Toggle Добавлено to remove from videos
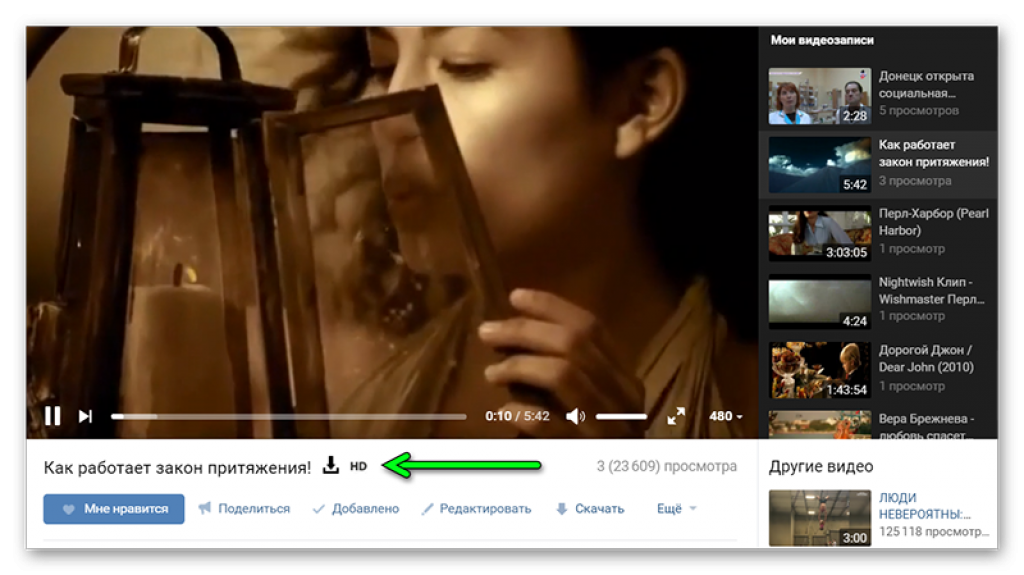The width and height of the screenshot is (1024, 575). click(x=356, y=509)
